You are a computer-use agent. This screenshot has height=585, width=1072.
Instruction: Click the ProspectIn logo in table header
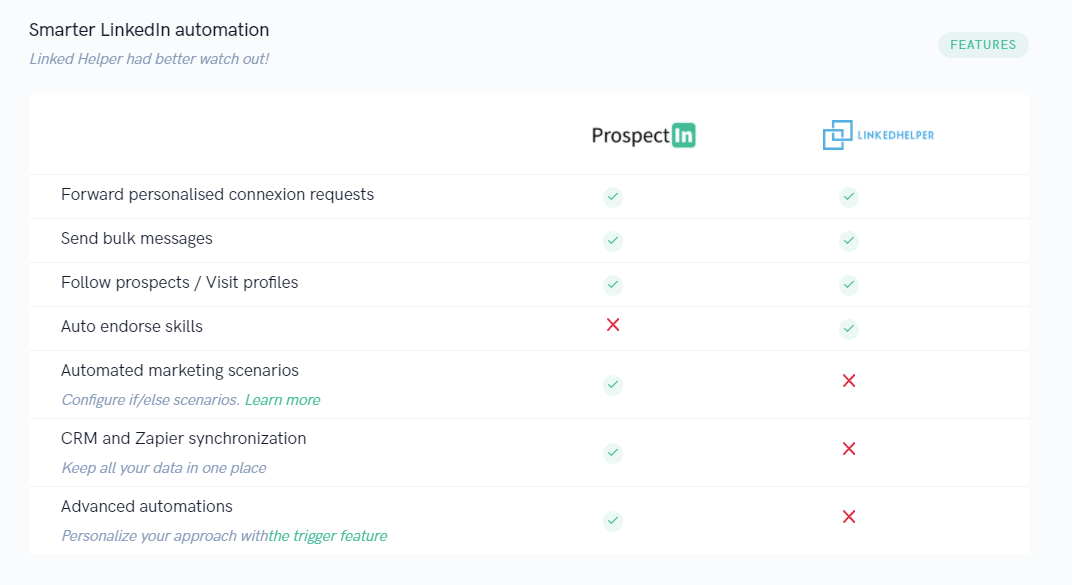[x=643, y=135]
